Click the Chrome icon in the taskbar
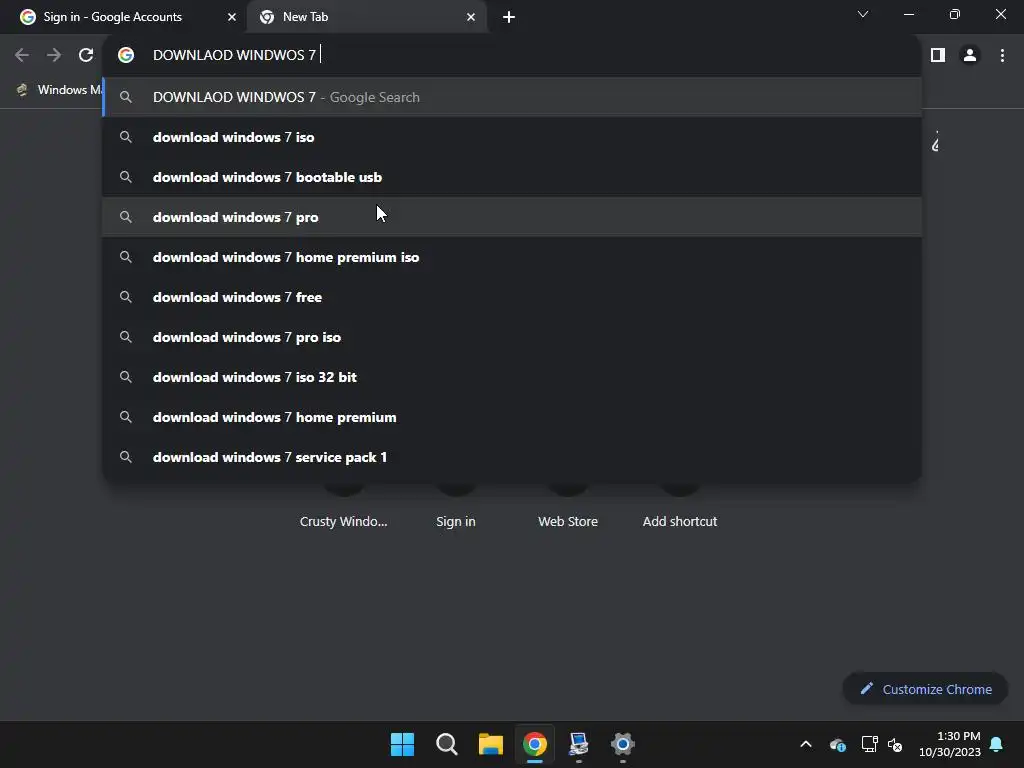 click(x=535, y=744)
